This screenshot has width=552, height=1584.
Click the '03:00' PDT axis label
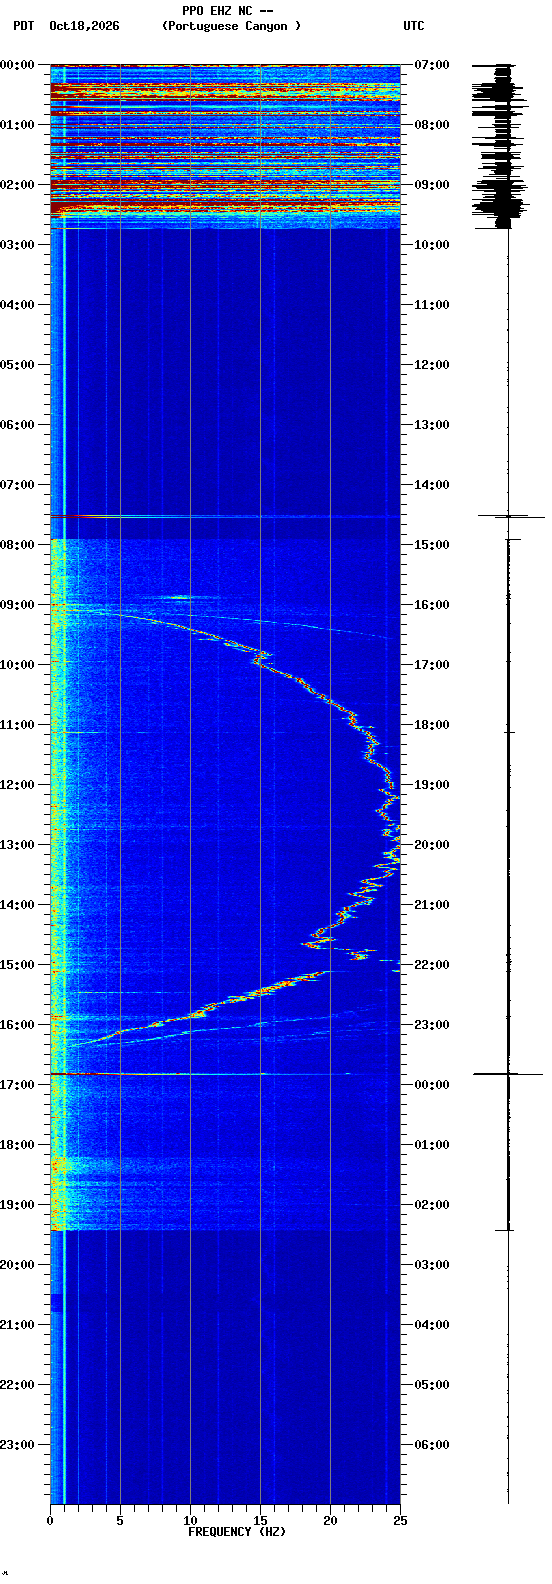[x=18, y=245]
